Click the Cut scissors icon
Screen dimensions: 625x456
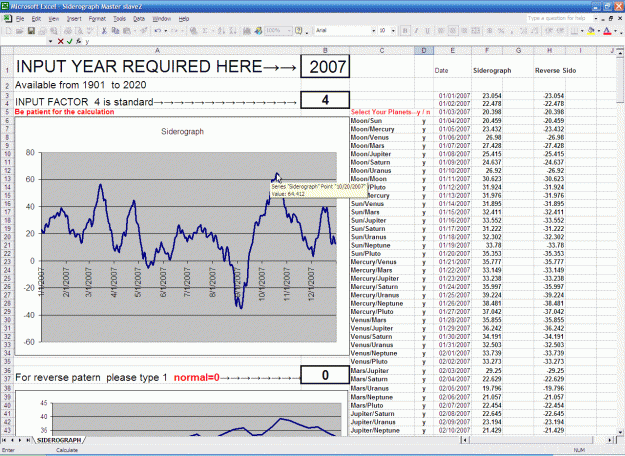pyautogui.click(x=104, y=31)
